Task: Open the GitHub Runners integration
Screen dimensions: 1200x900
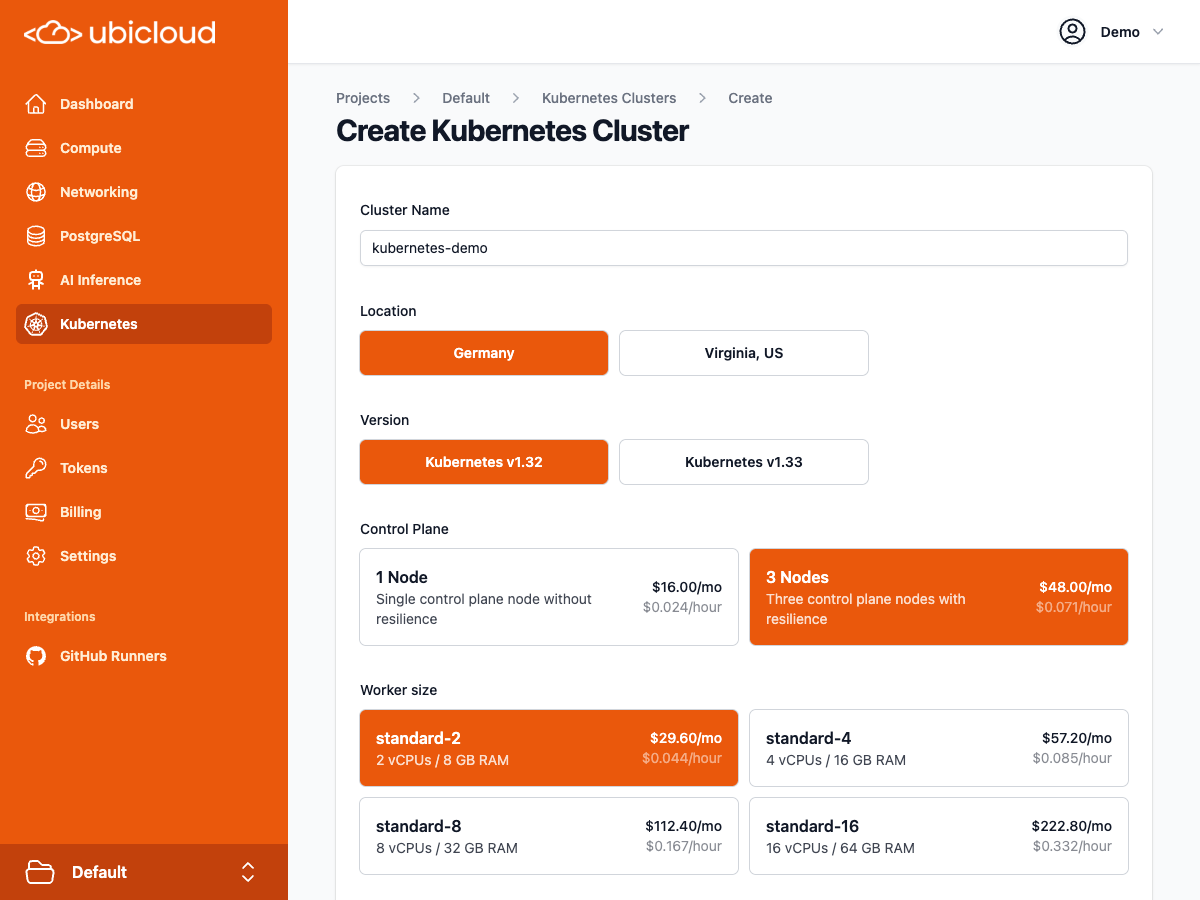Action: coord(144,656)
